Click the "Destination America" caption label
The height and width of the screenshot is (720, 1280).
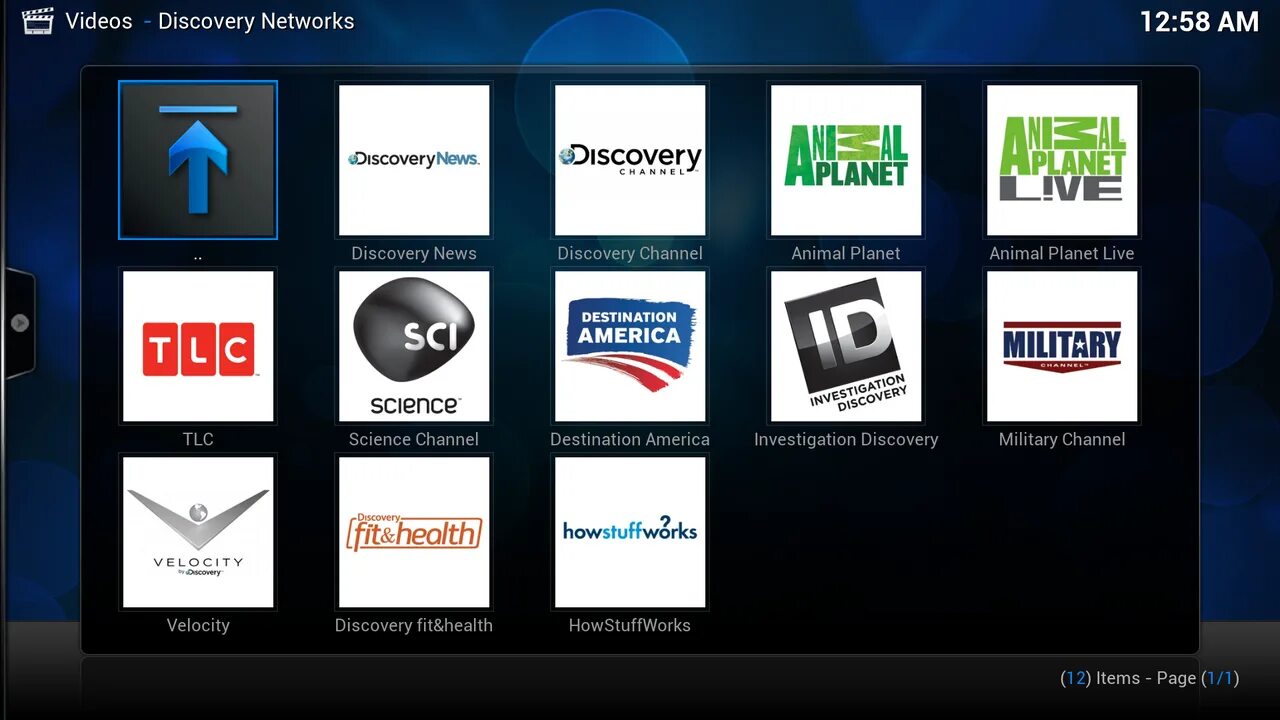tap(630, 439)
